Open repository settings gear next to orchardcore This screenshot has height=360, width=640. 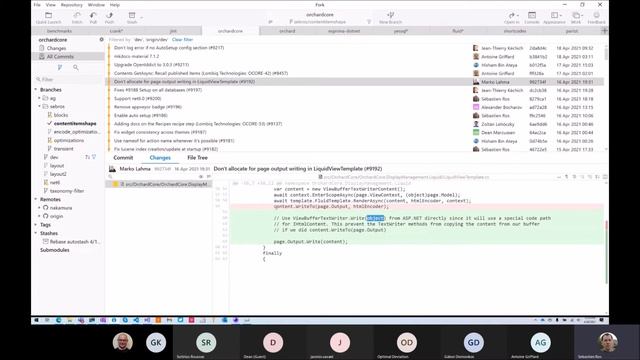pyautogui.click(x=101, y=40)
